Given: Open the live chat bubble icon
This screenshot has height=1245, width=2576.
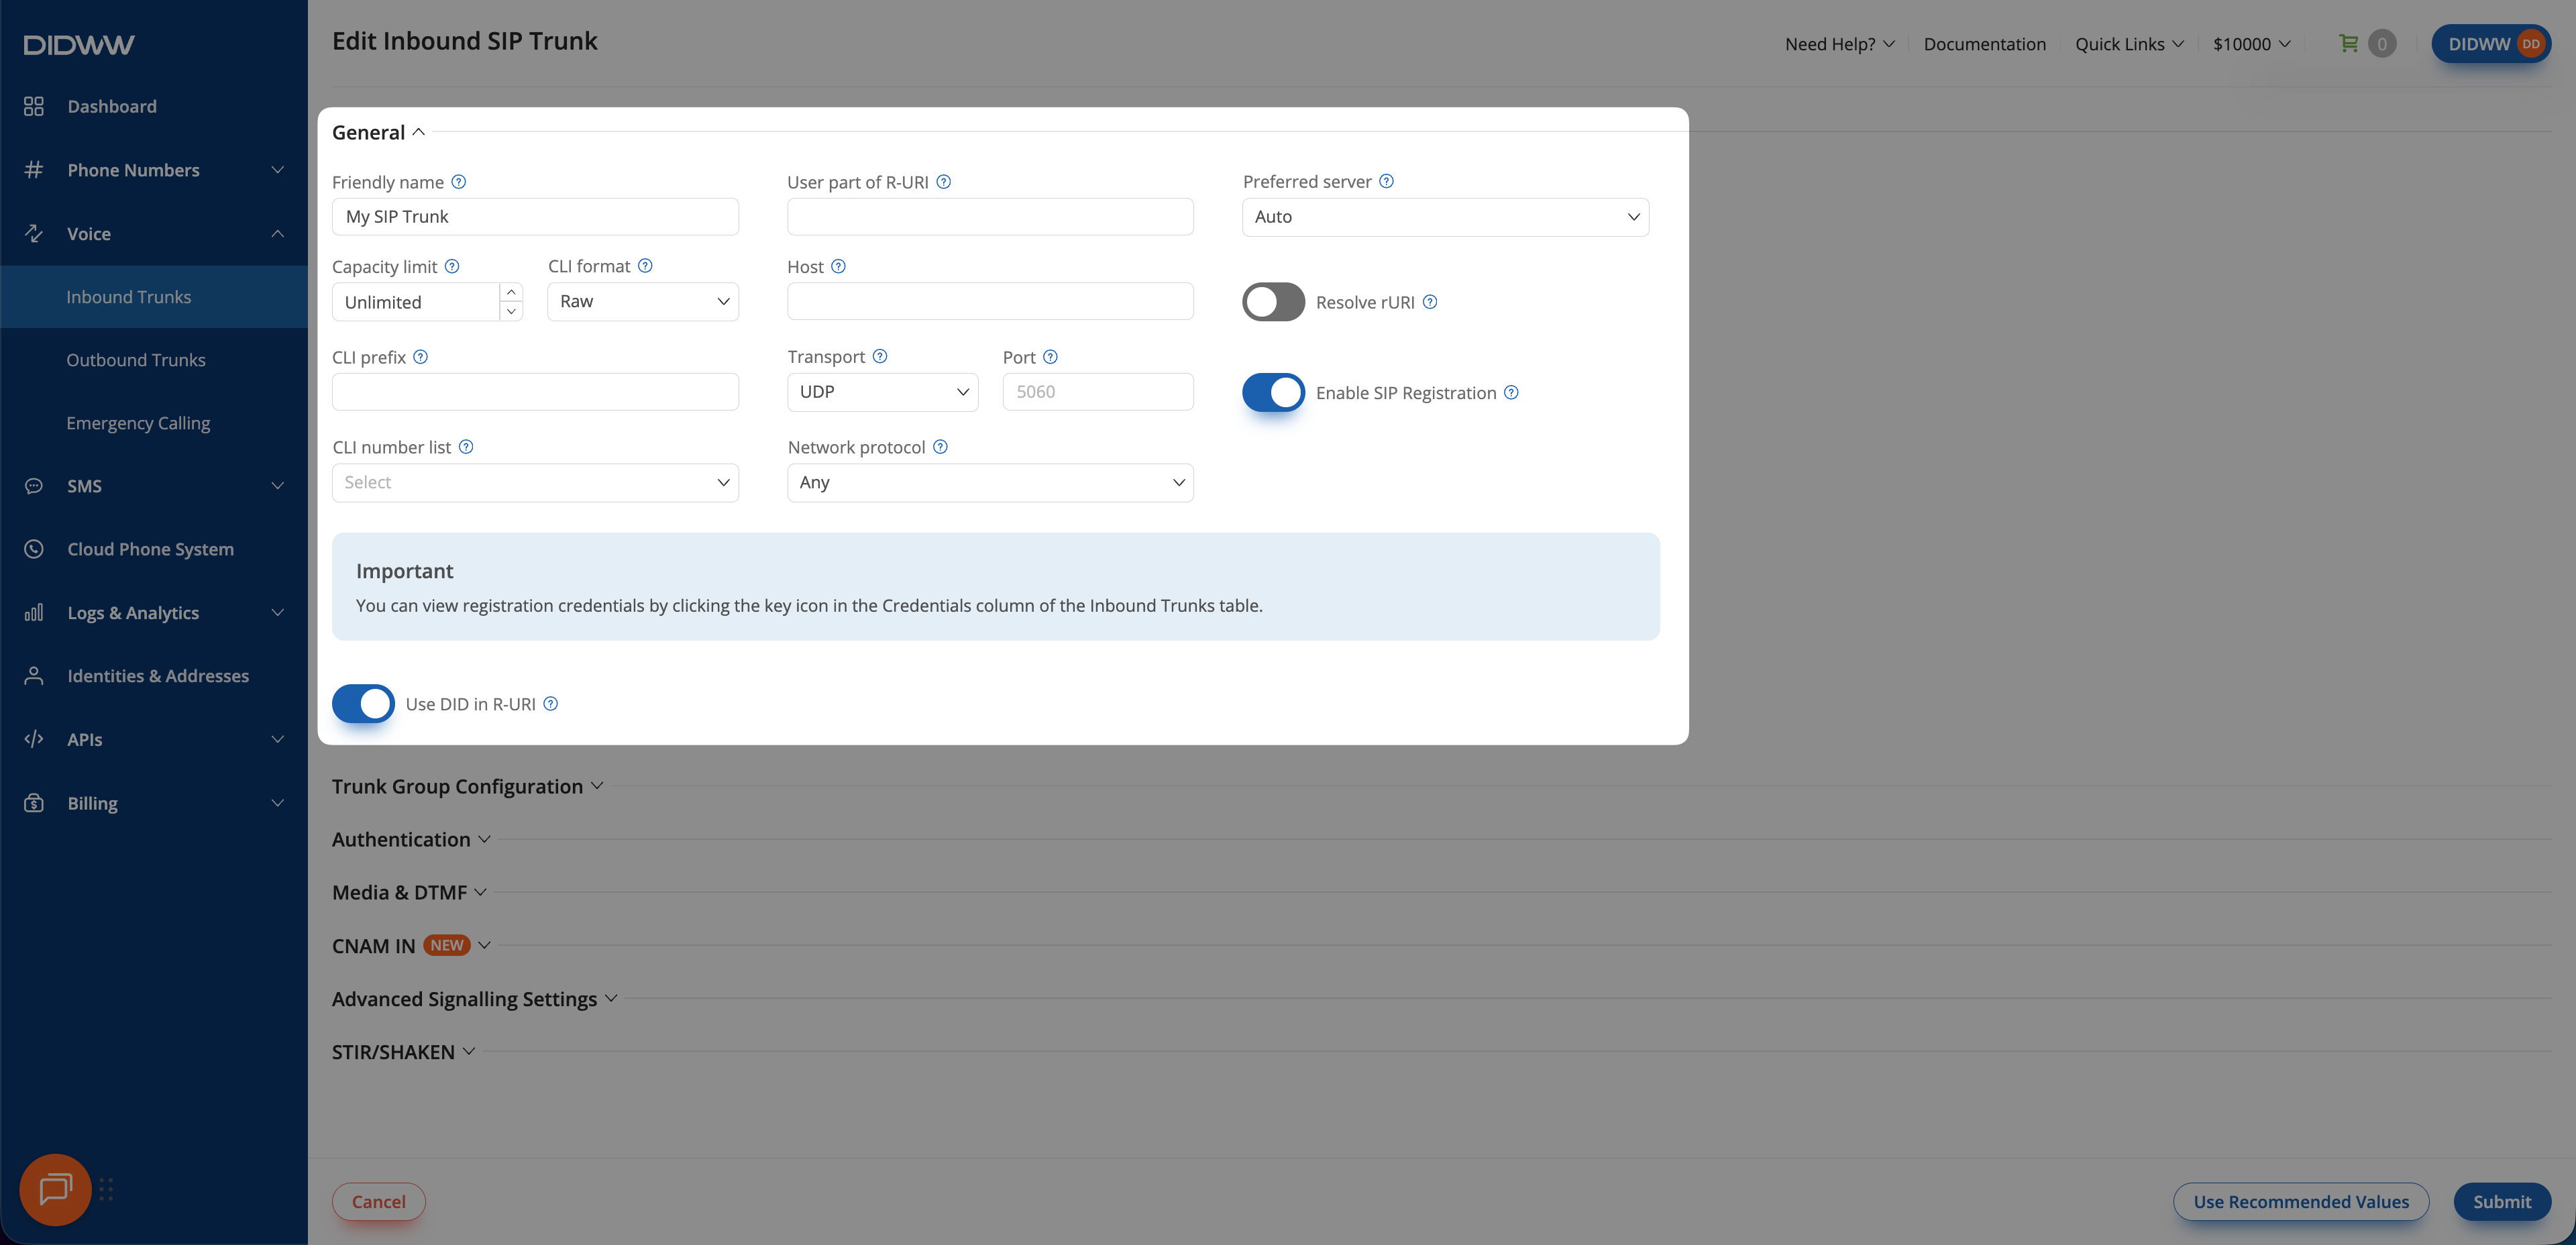Looking at the screenshot, I should [55, 1189].
